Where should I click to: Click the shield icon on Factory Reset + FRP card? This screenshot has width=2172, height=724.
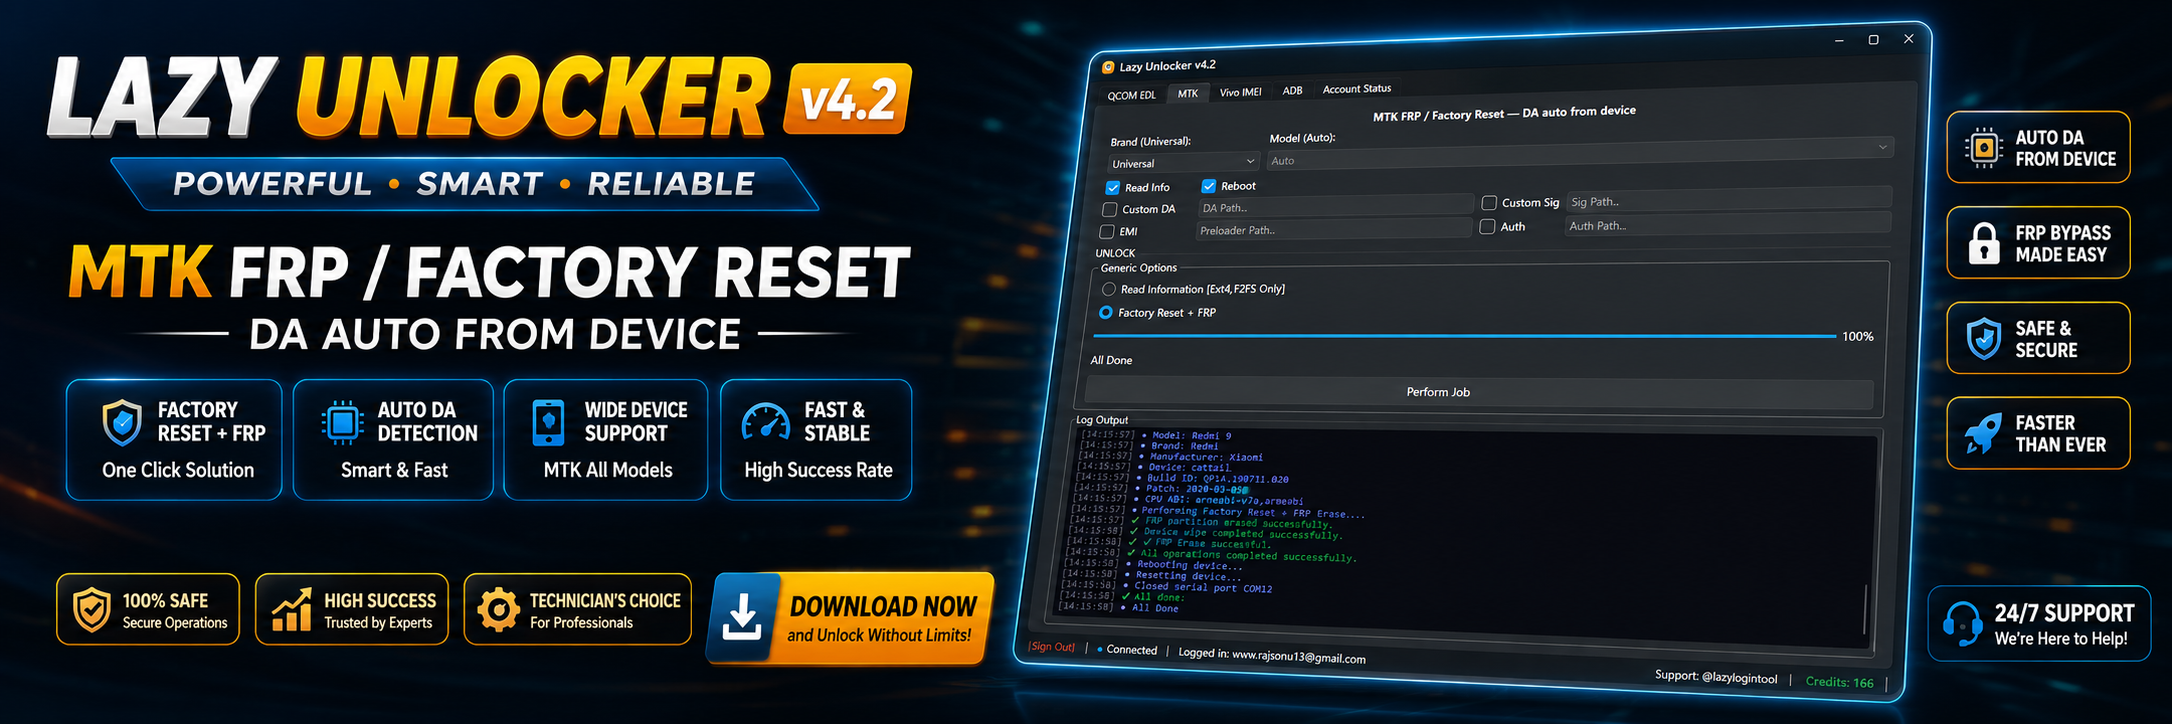(122, 422)
